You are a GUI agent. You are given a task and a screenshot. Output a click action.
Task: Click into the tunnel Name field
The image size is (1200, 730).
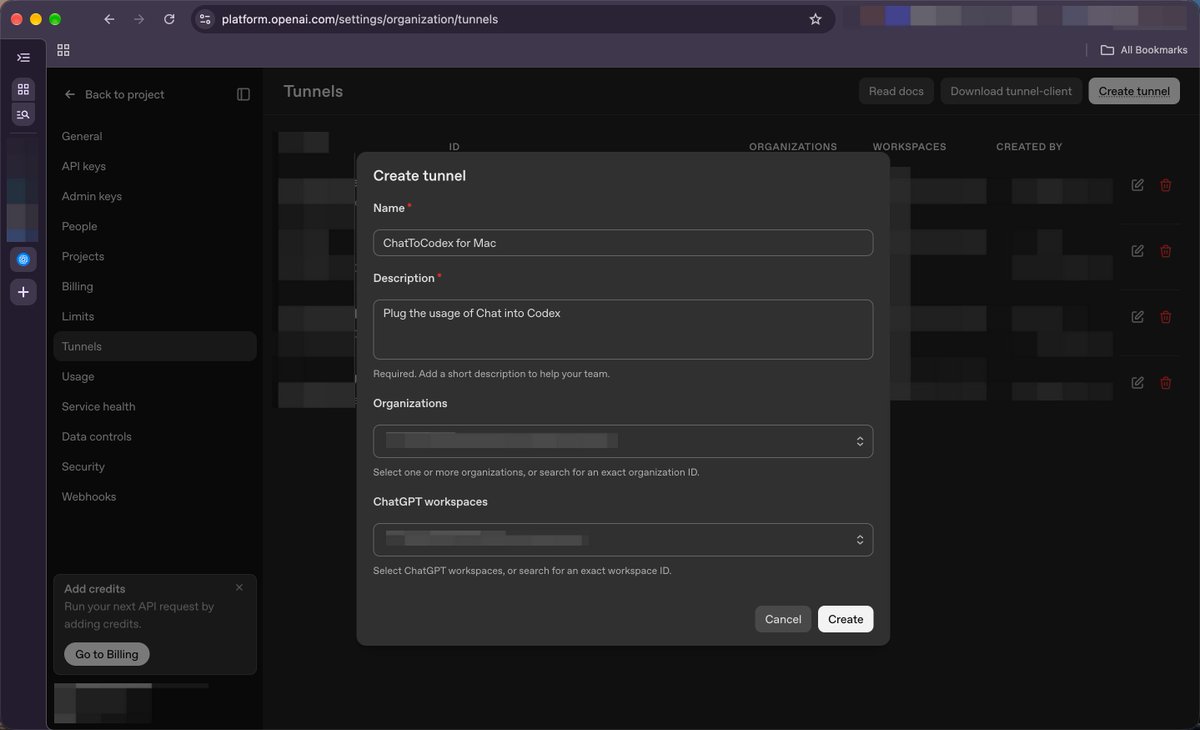click(x=623, y=243)
